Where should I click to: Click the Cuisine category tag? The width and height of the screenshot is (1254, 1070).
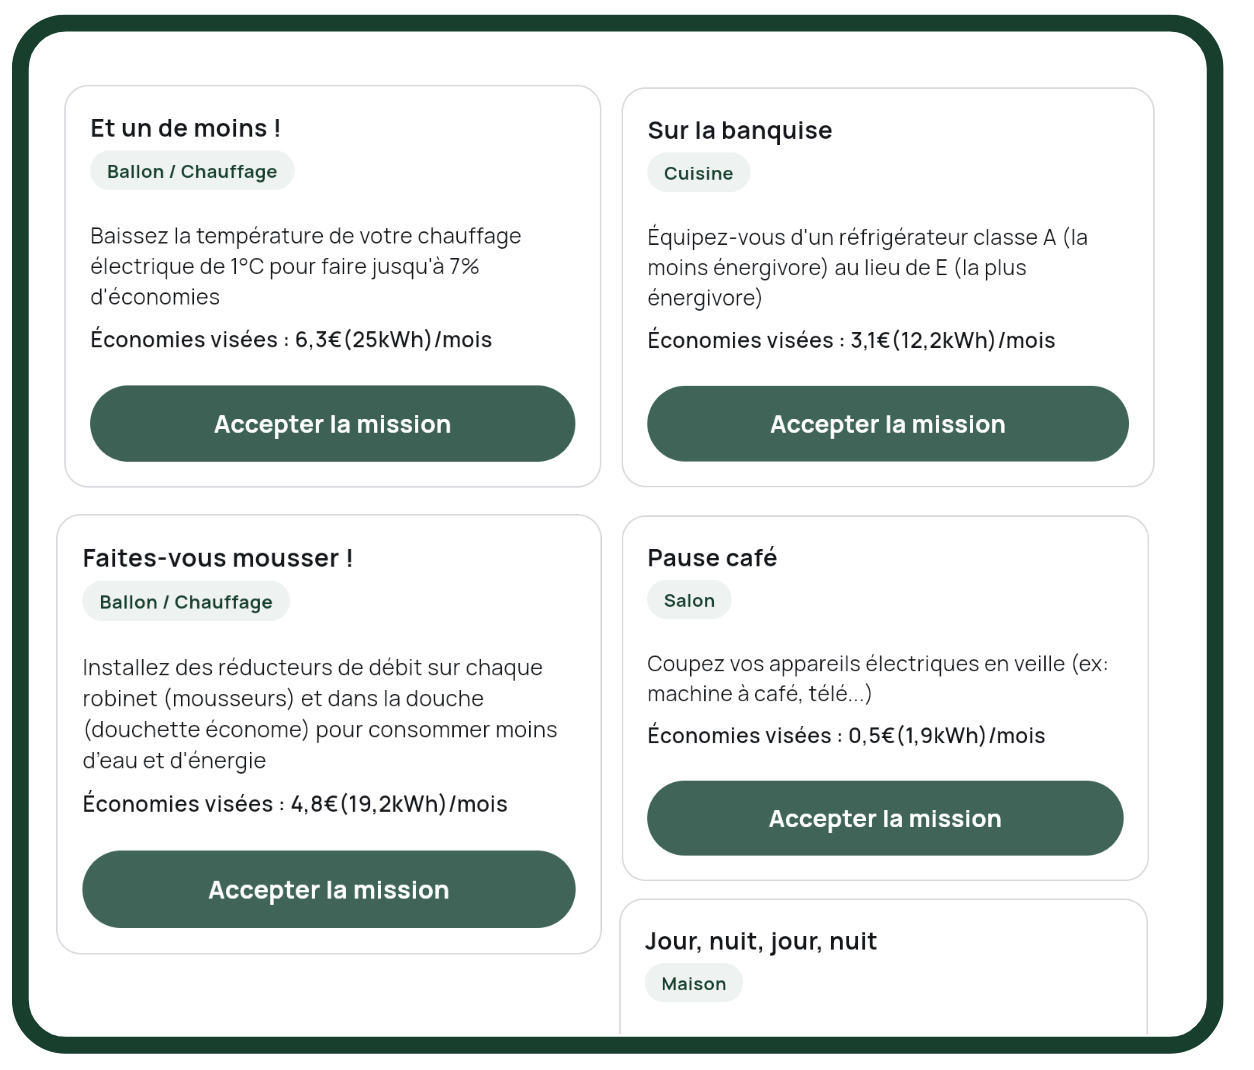click(698, 173)
